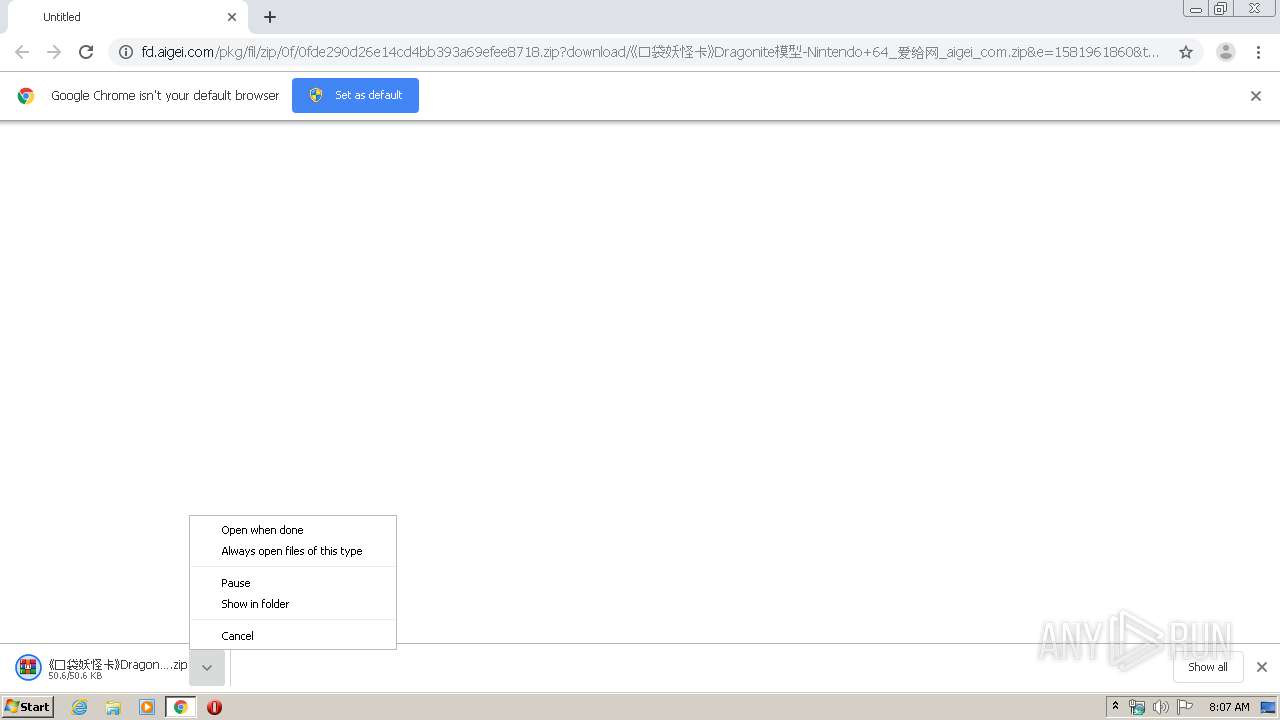Open the downloaded Dragon zip file item
Image resolution: width=1280 pixels, height=720 pixels.
tap(100, 667)
